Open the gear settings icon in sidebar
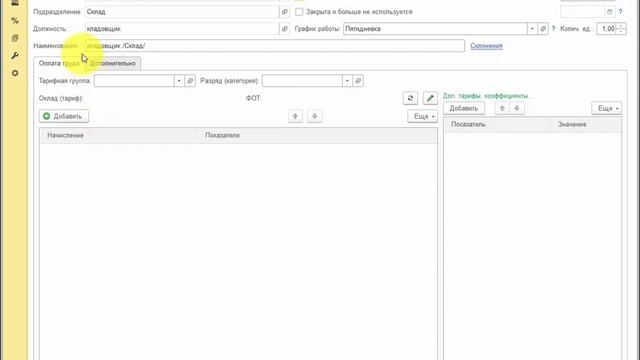This screenshot has height=360, width=640. [x=15, y=73]
